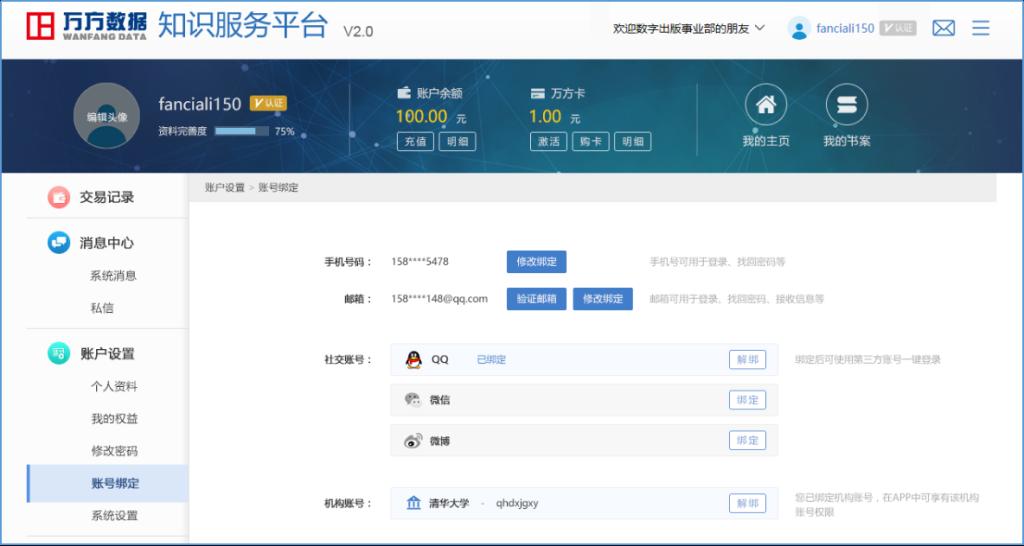
Task: Click the 编辑头像 profile picture
Action: pos(106,116)
